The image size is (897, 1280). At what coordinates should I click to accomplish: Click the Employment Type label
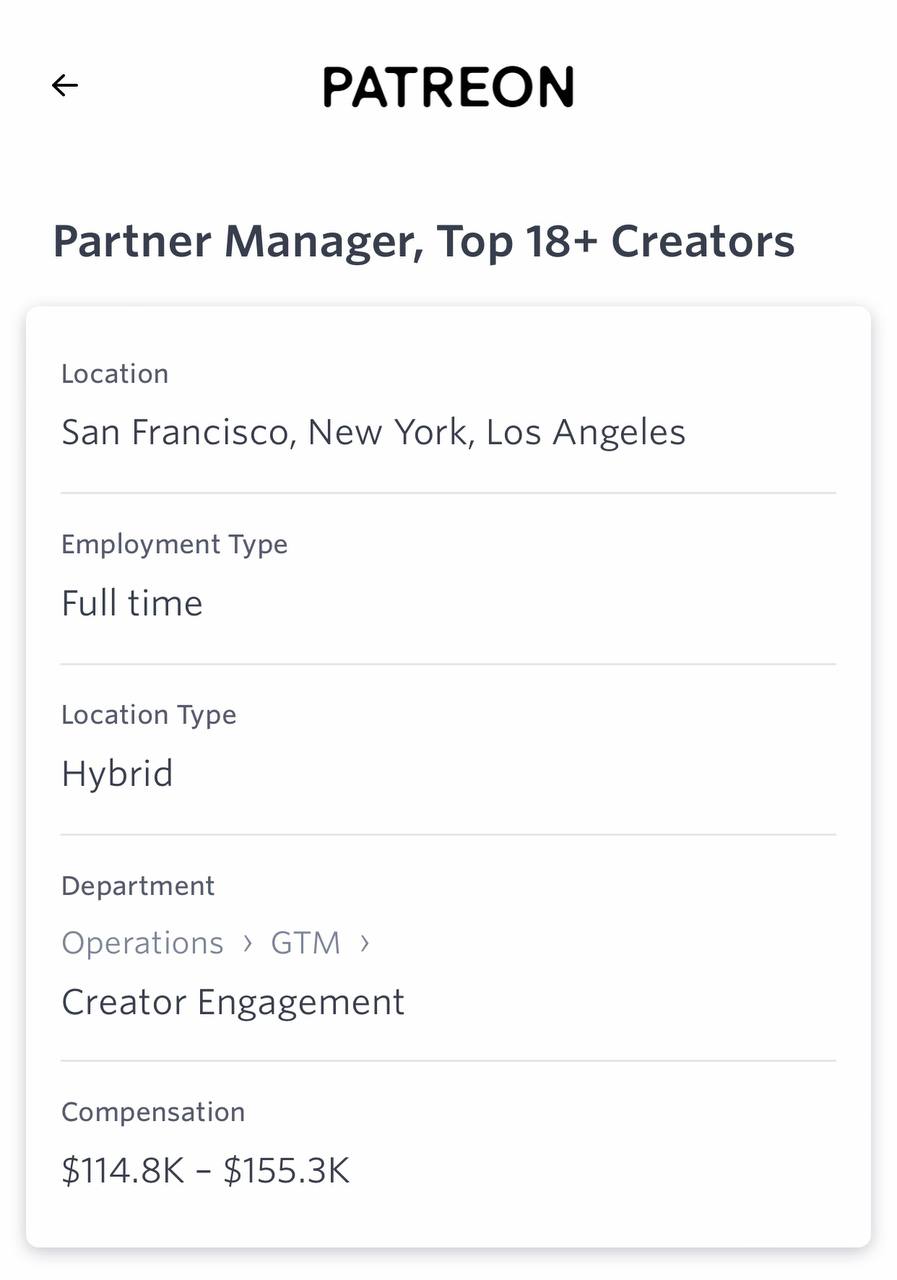click(x=174, y=544)
